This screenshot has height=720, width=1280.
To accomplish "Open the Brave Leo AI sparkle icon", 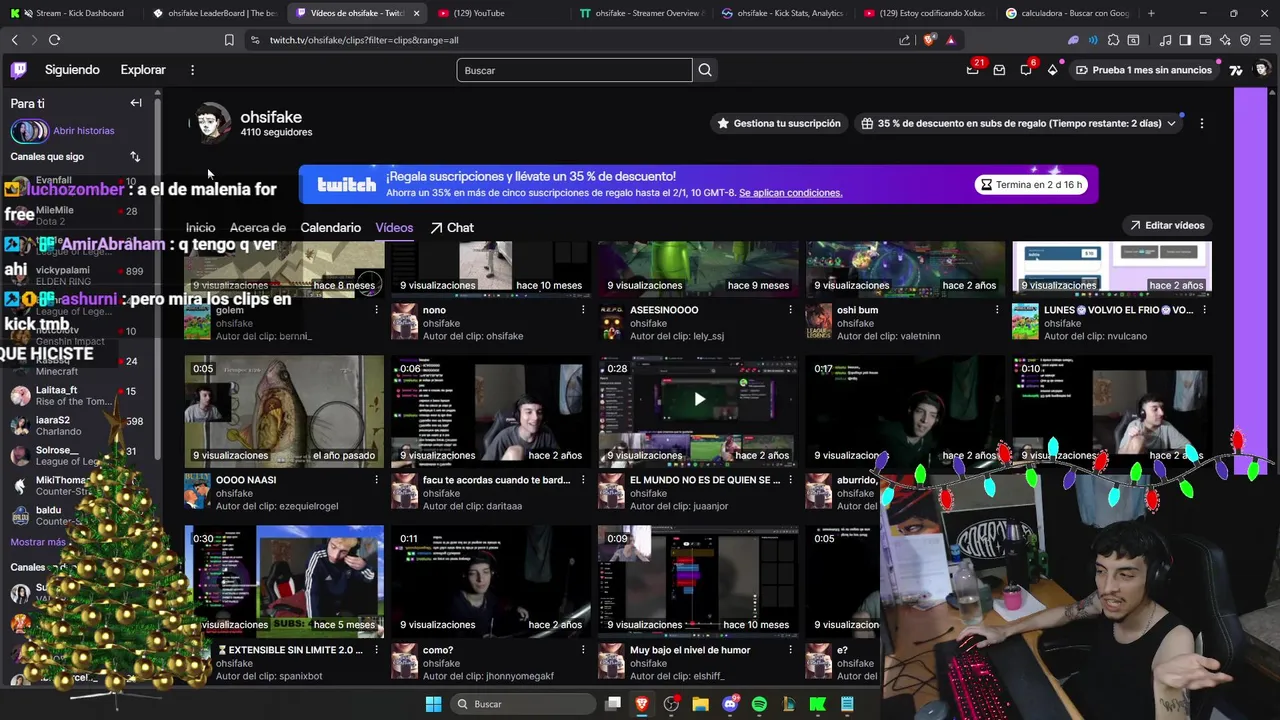I will click(x=1225, y=40).
